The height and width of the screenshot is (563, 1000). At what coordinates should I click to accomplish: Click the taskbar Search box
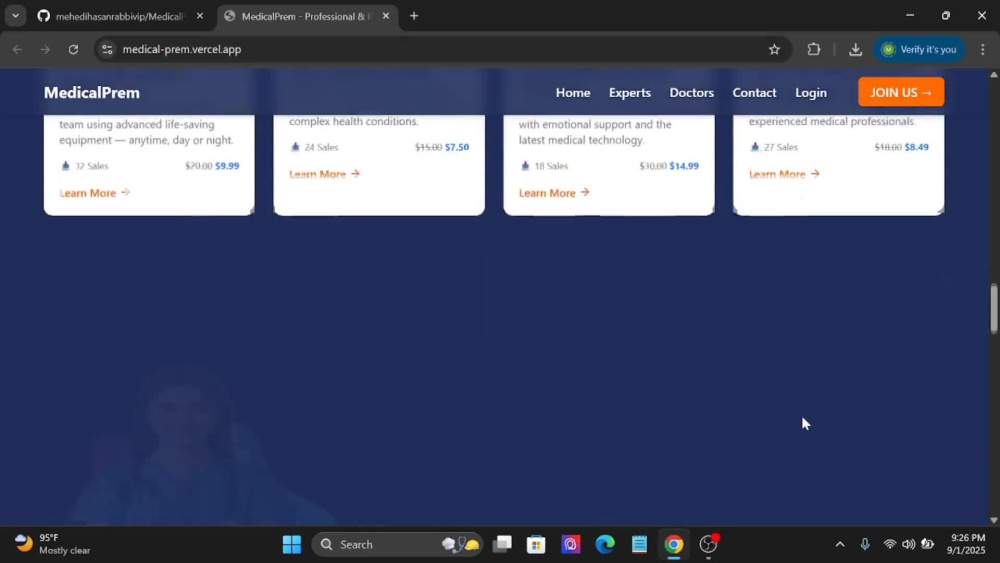(x=397, y=544)
